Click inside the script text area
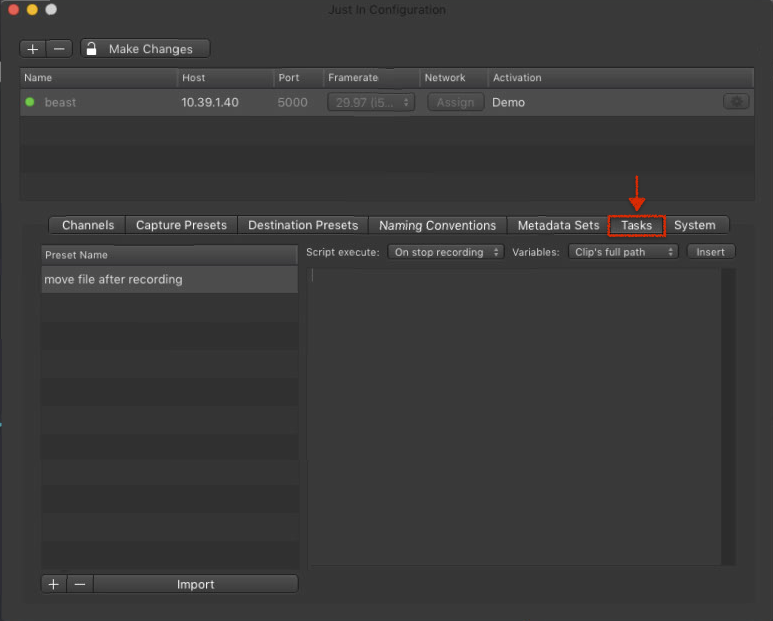 click(x=514, y=416)
